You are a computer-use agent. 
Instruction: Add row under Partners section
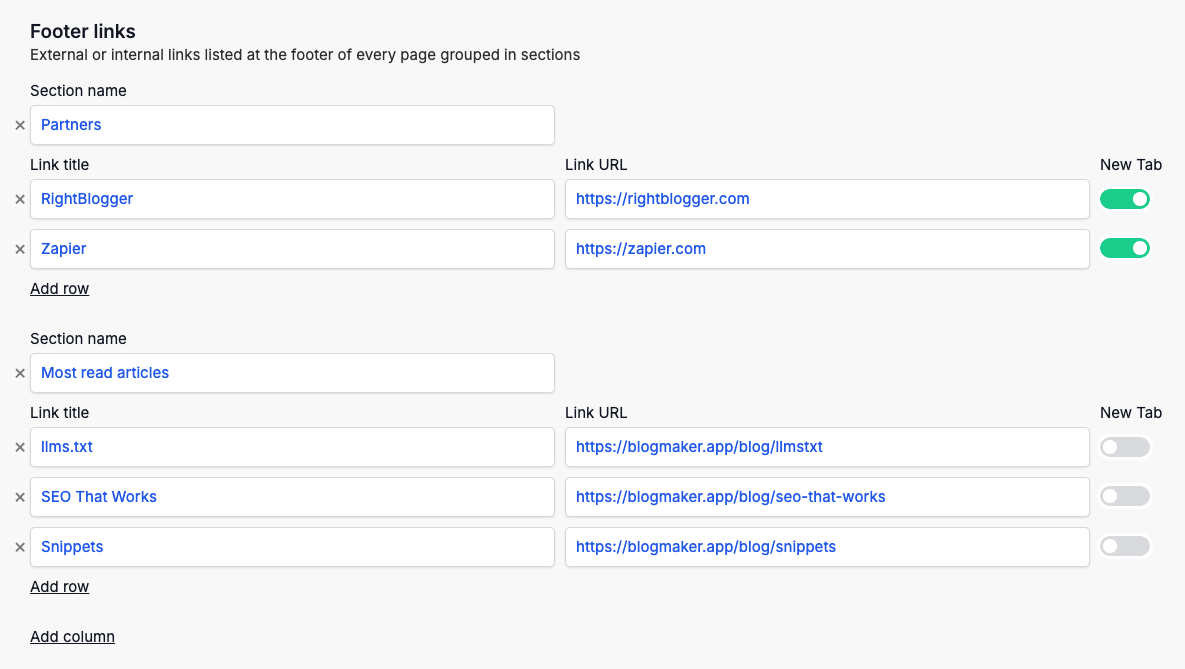coord(60,289)
